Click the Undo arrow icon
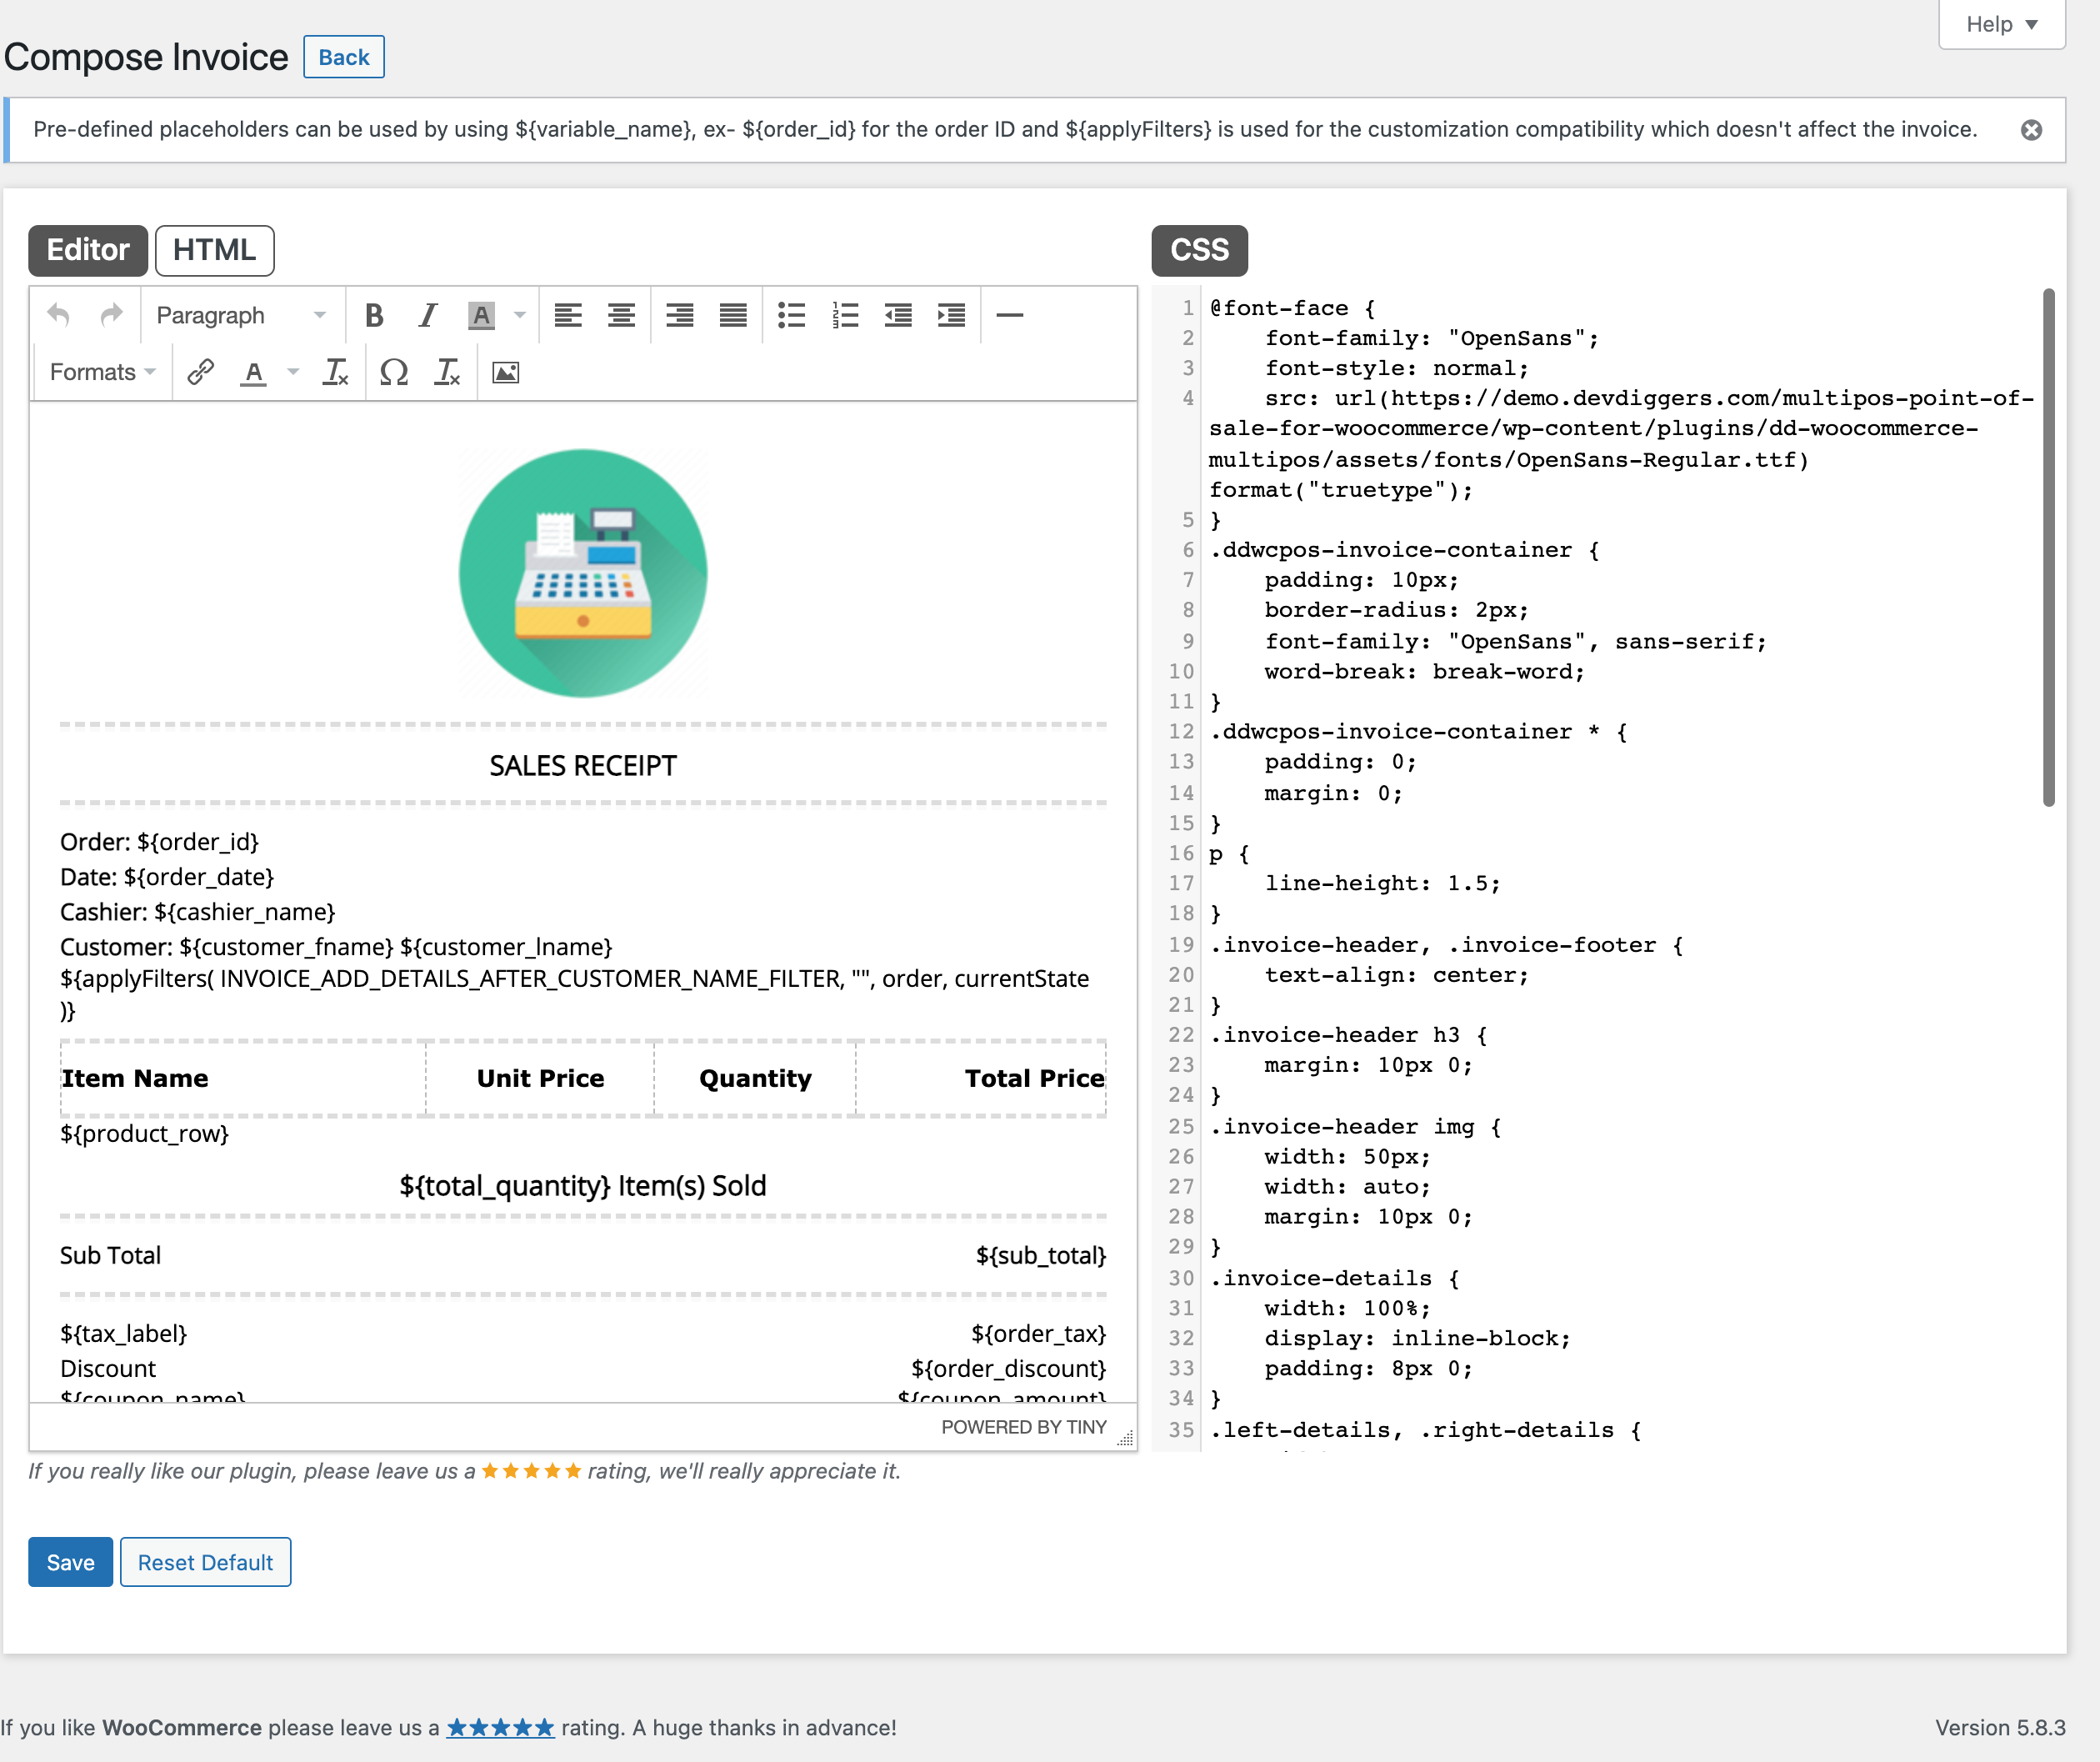 click(x=59, y=316)
